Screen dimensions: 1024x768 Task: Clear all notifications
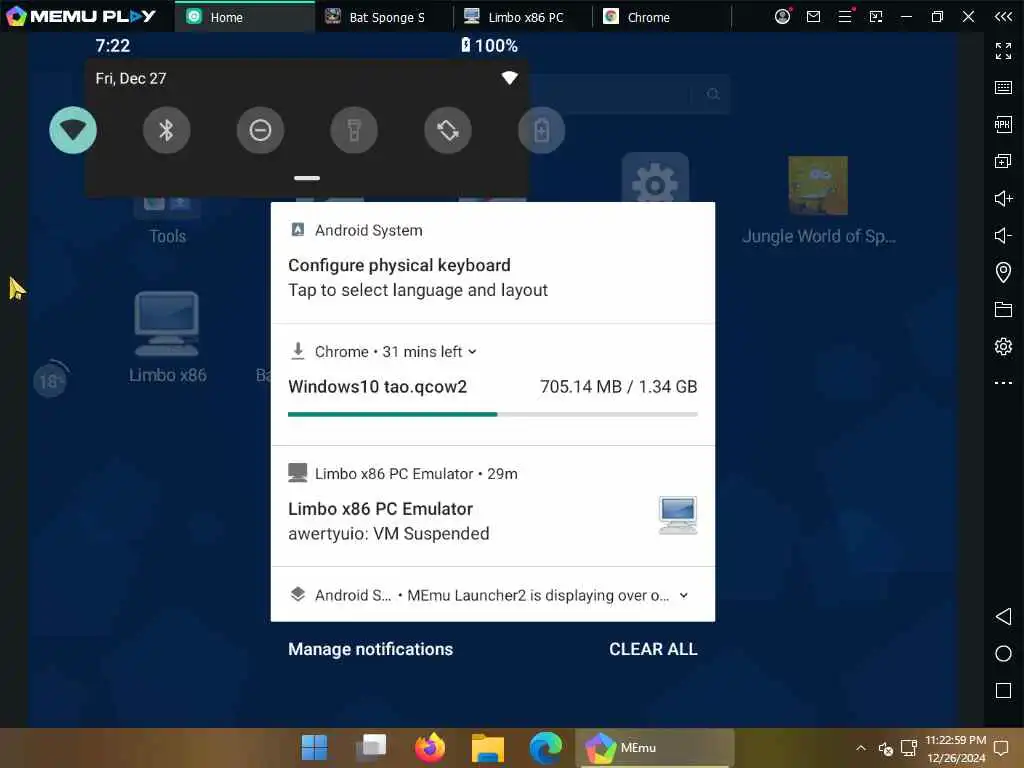click(653, 649)
